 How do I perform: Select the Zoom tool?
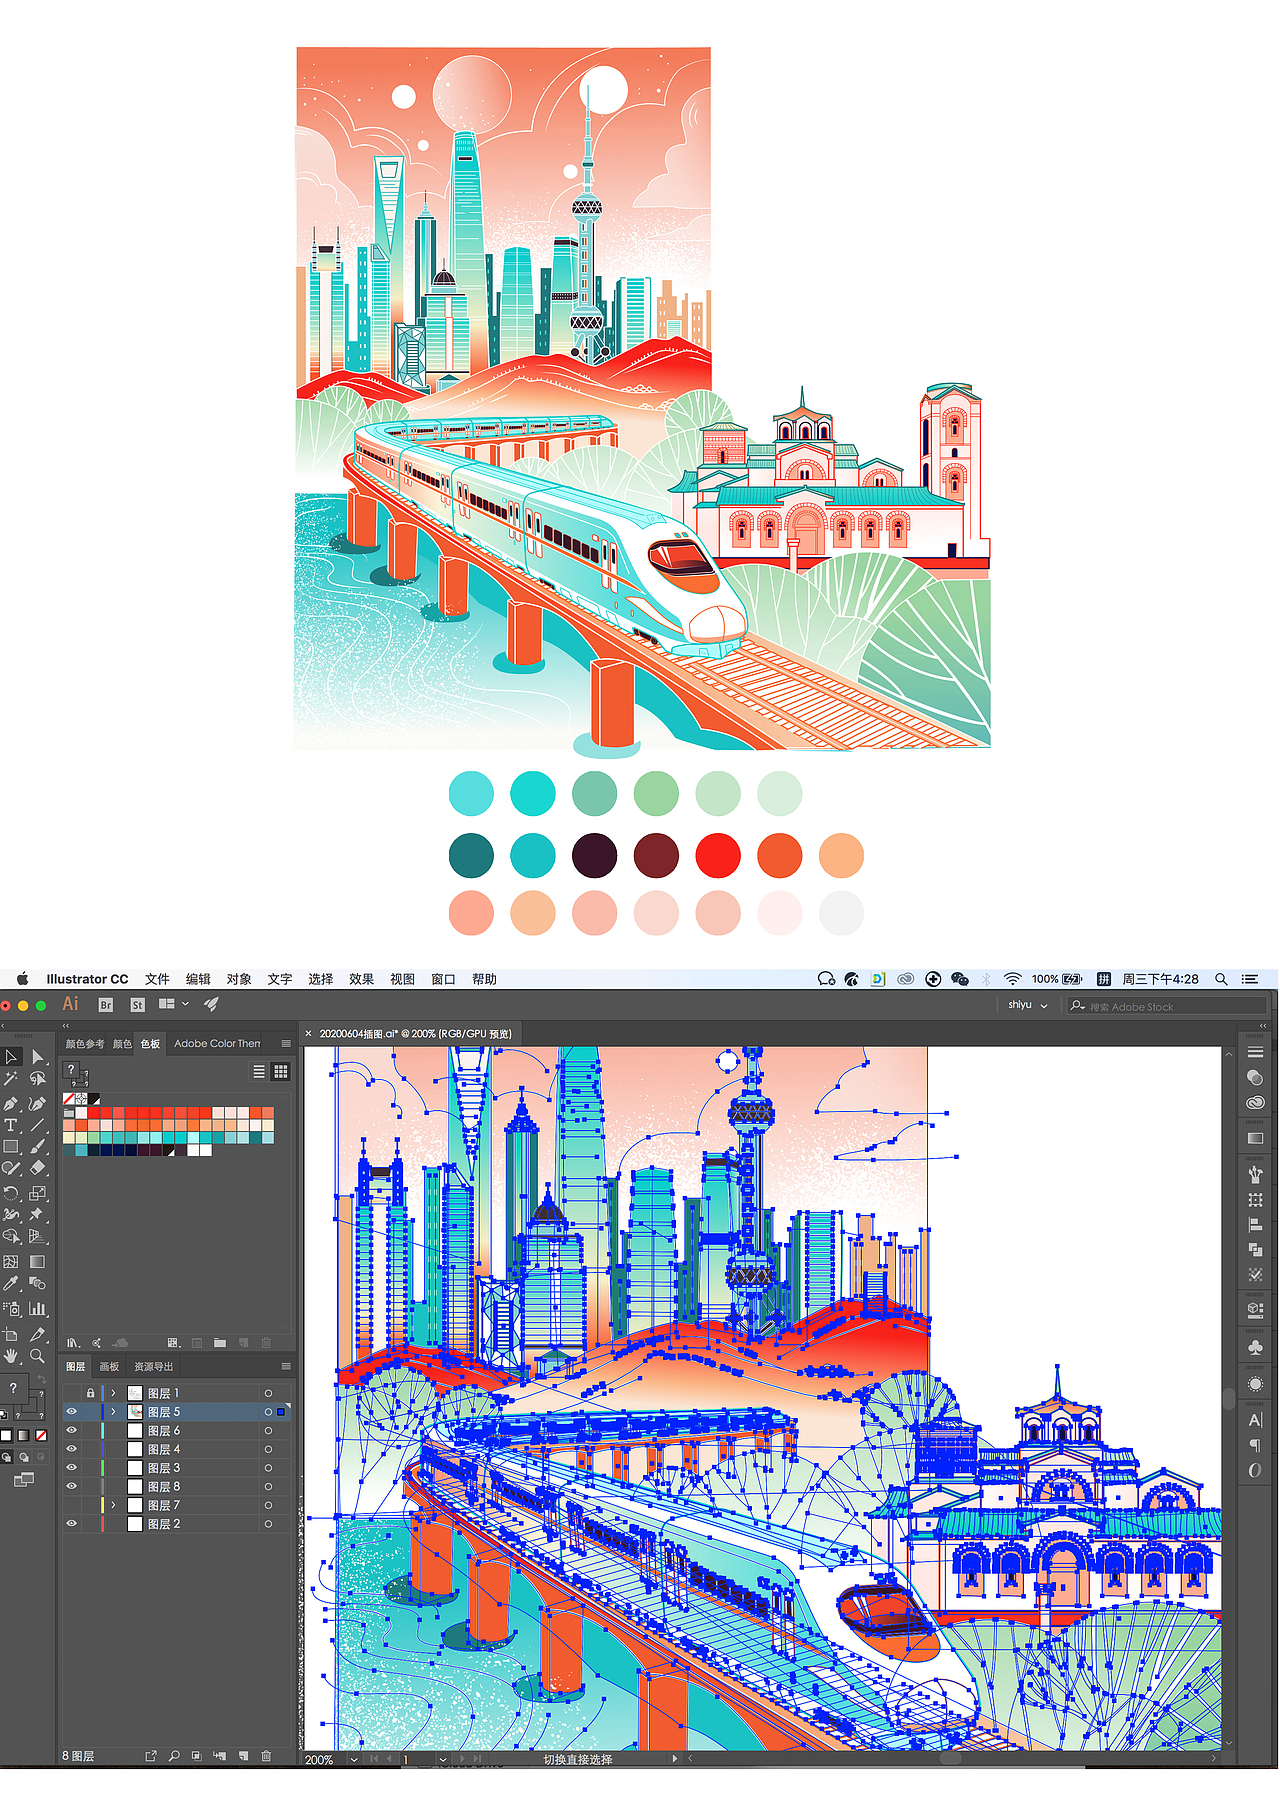pyautogui.click(x=37, y=1356)
